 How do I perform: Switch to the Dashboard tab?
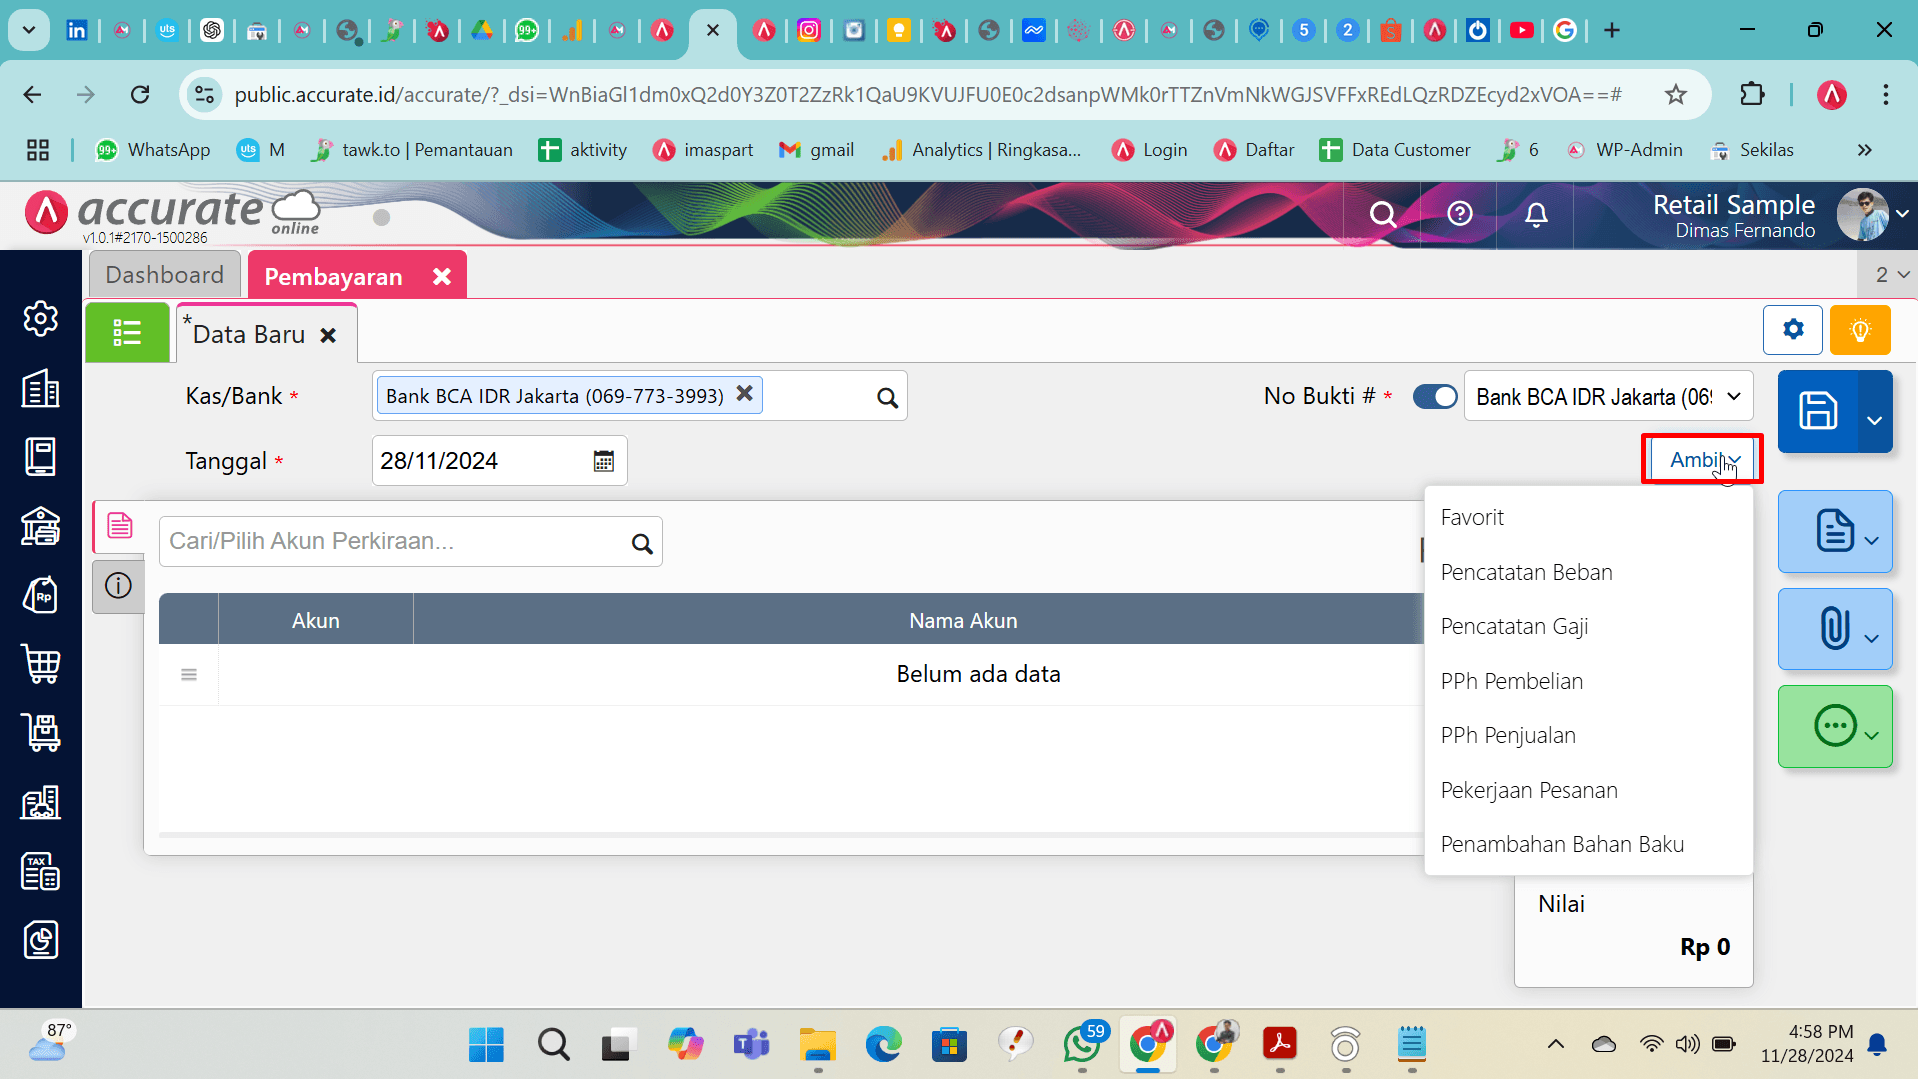pyautogui.click(x=165, y=275)
